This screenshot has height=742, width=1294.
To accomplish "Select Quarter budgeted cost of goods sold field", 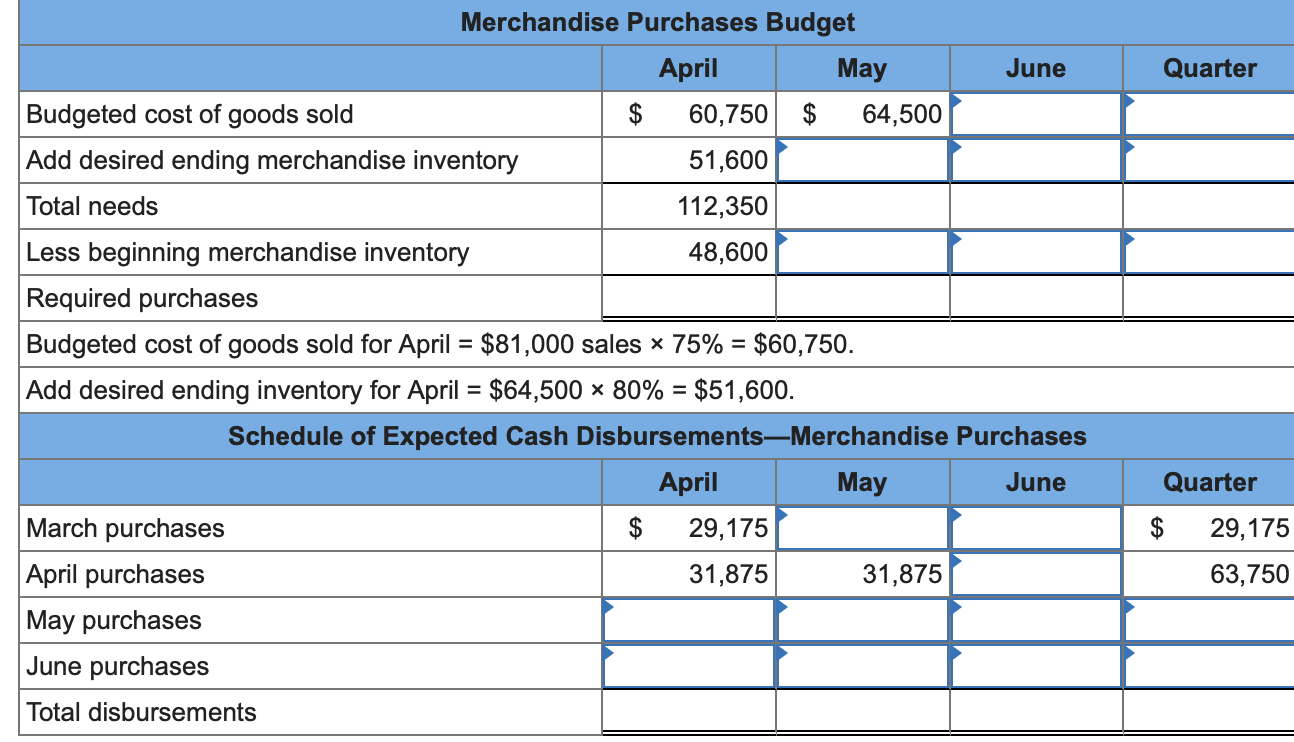I will (1209, 115).
